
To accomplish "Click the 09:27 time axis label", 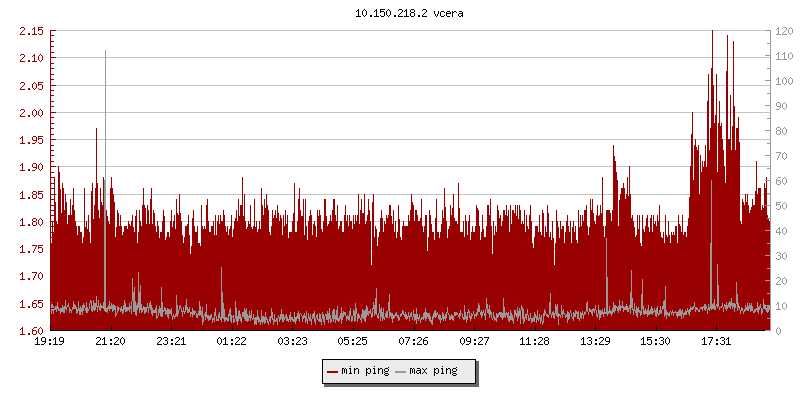I will tap(474, 342).
